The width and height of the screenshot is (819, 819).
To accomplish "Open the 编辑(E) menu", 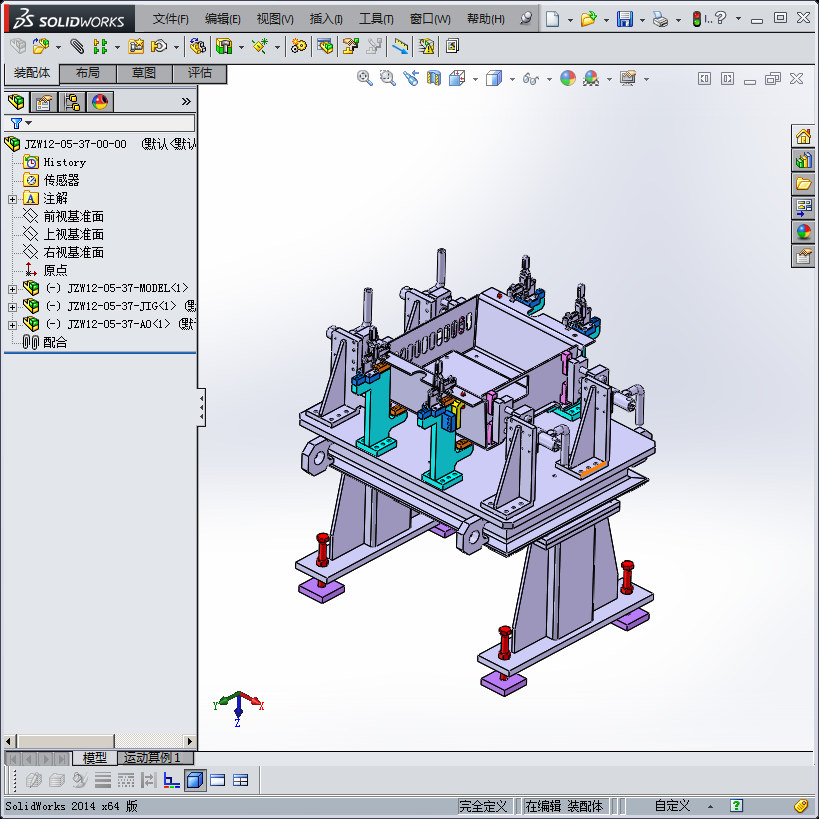I will (x=223, y=19).
